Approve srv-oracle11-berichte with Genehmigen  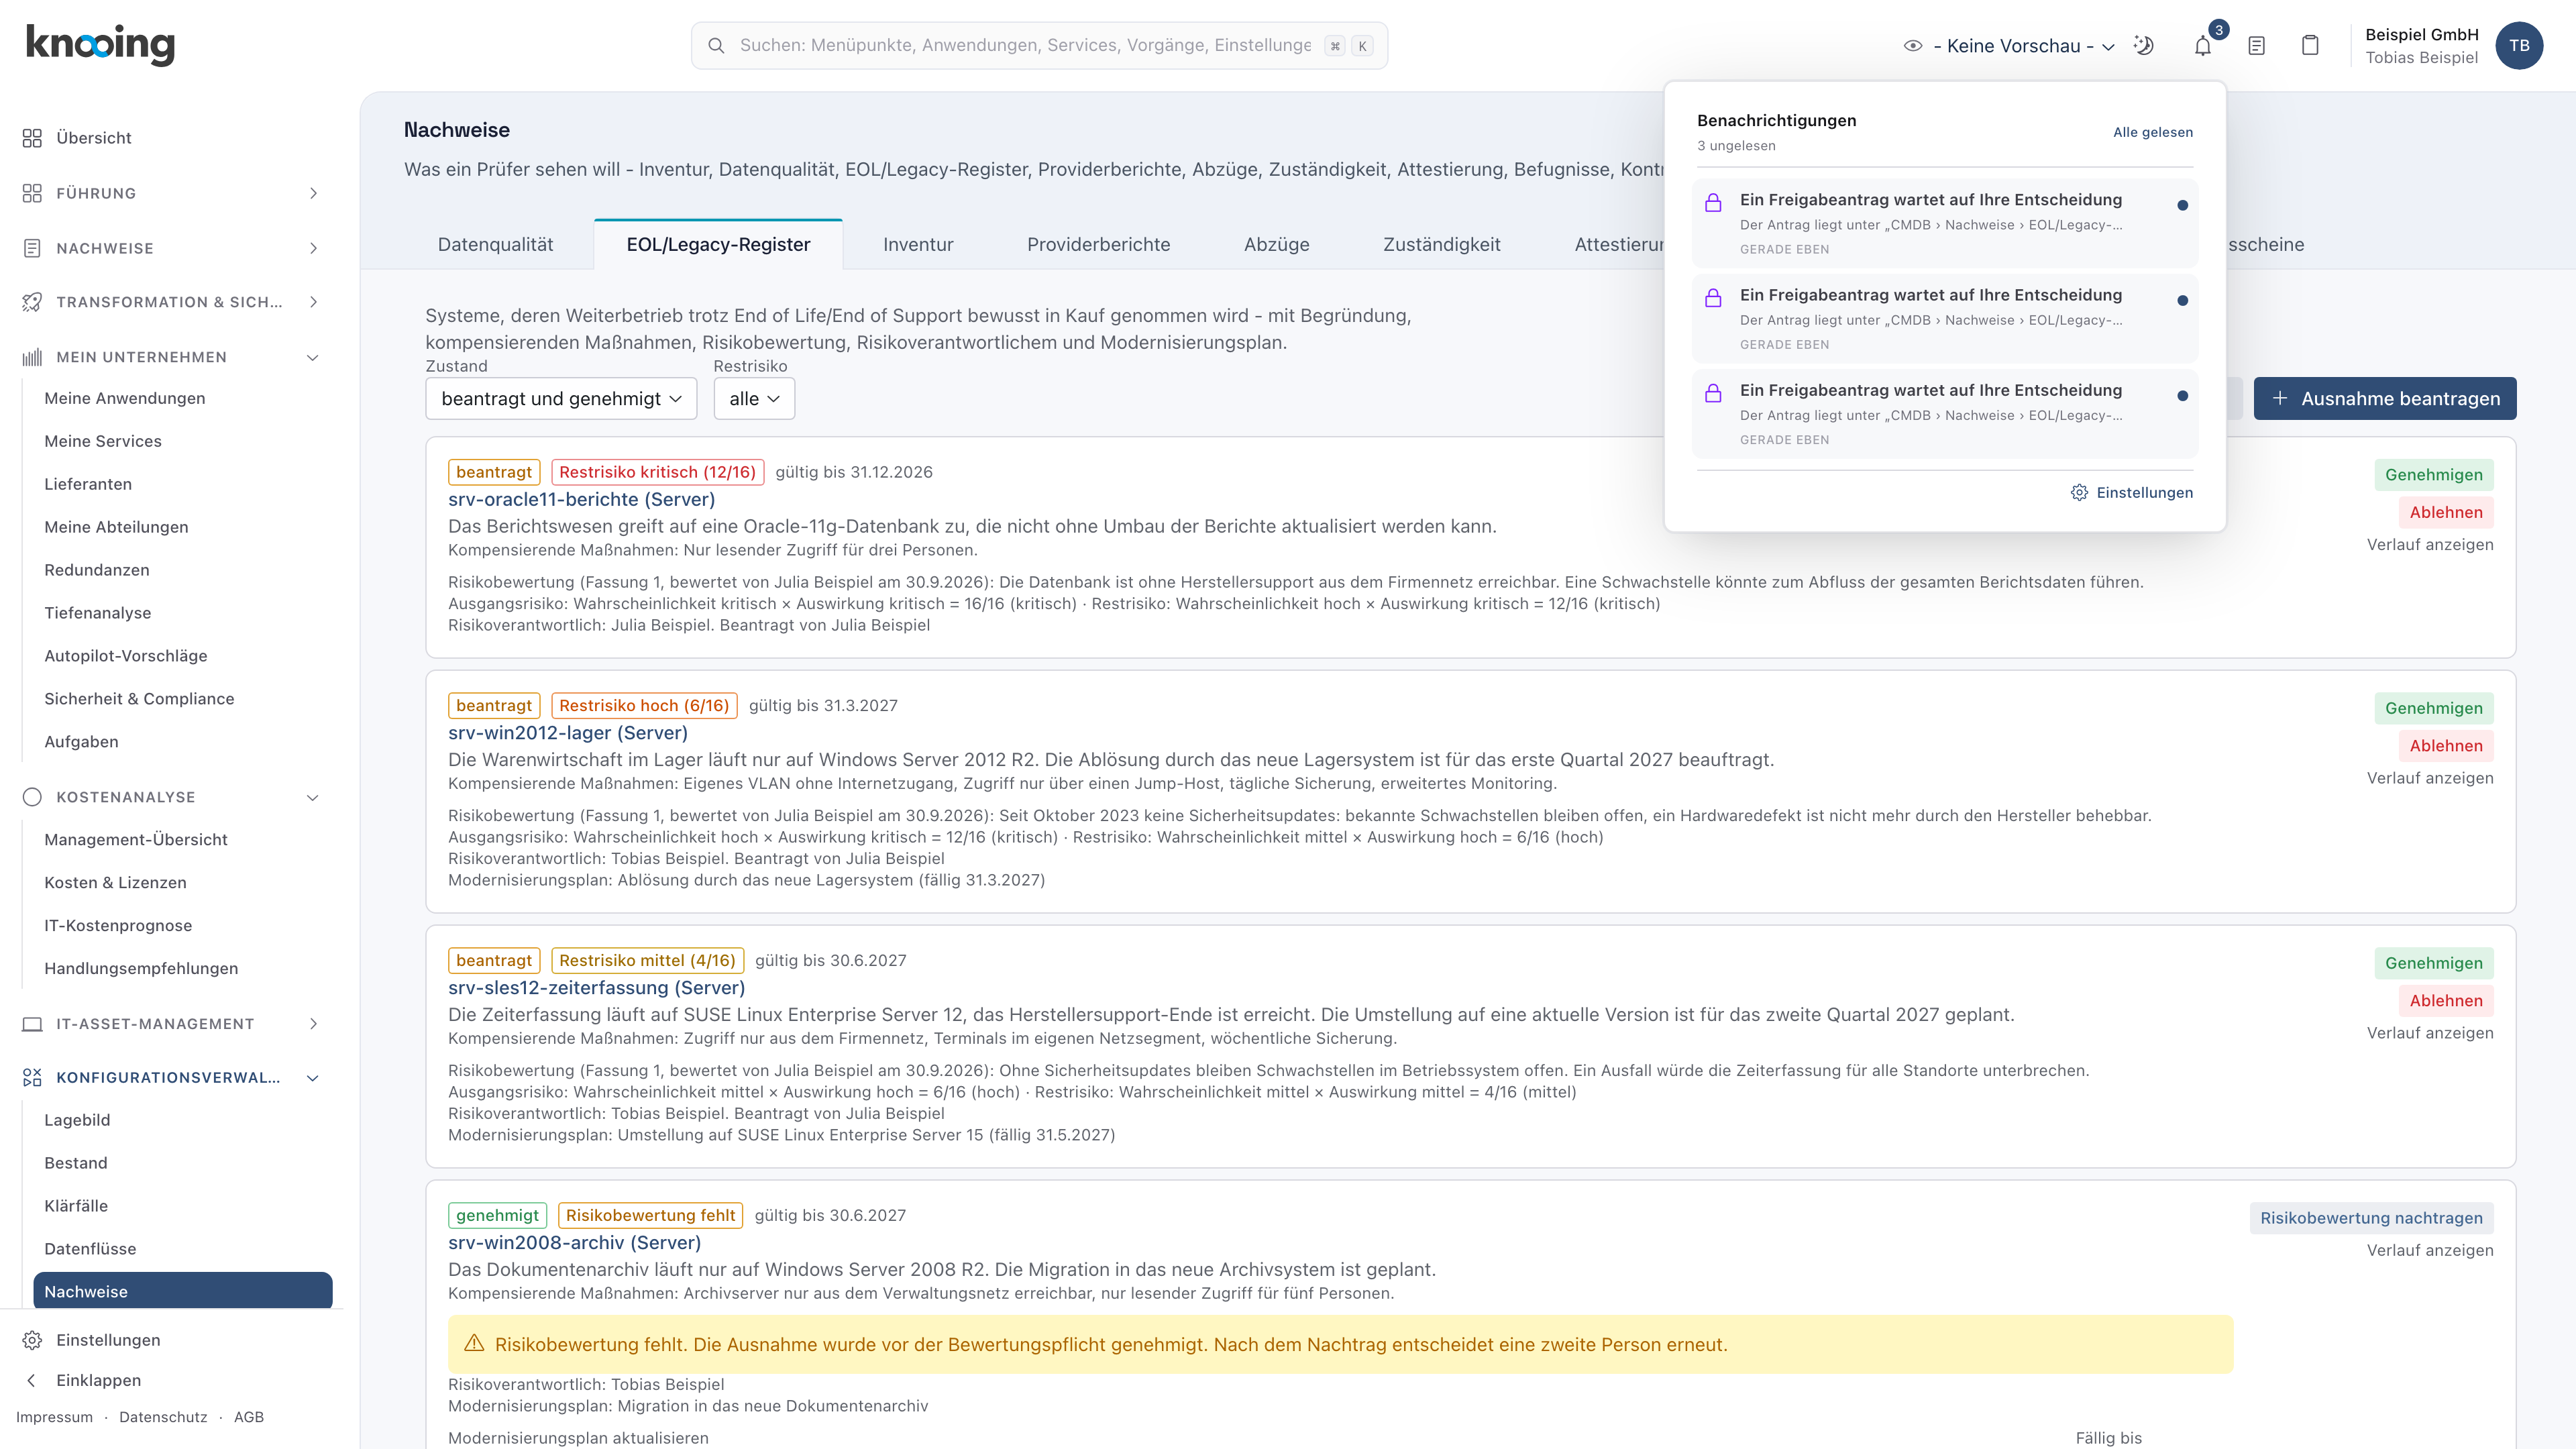pos(2434,475)
